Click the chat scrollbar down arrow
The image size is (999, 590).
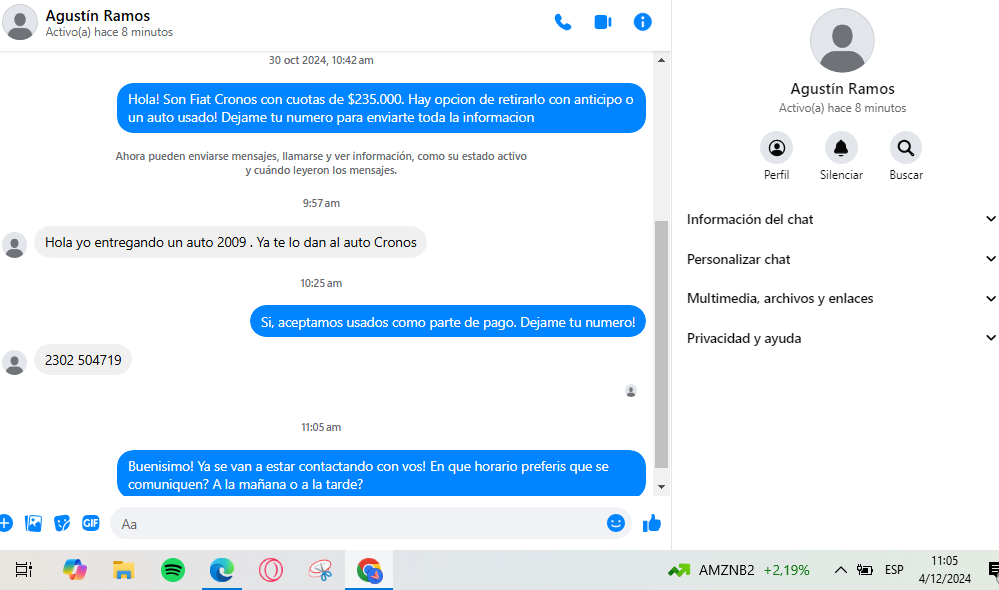pos(661,486)
